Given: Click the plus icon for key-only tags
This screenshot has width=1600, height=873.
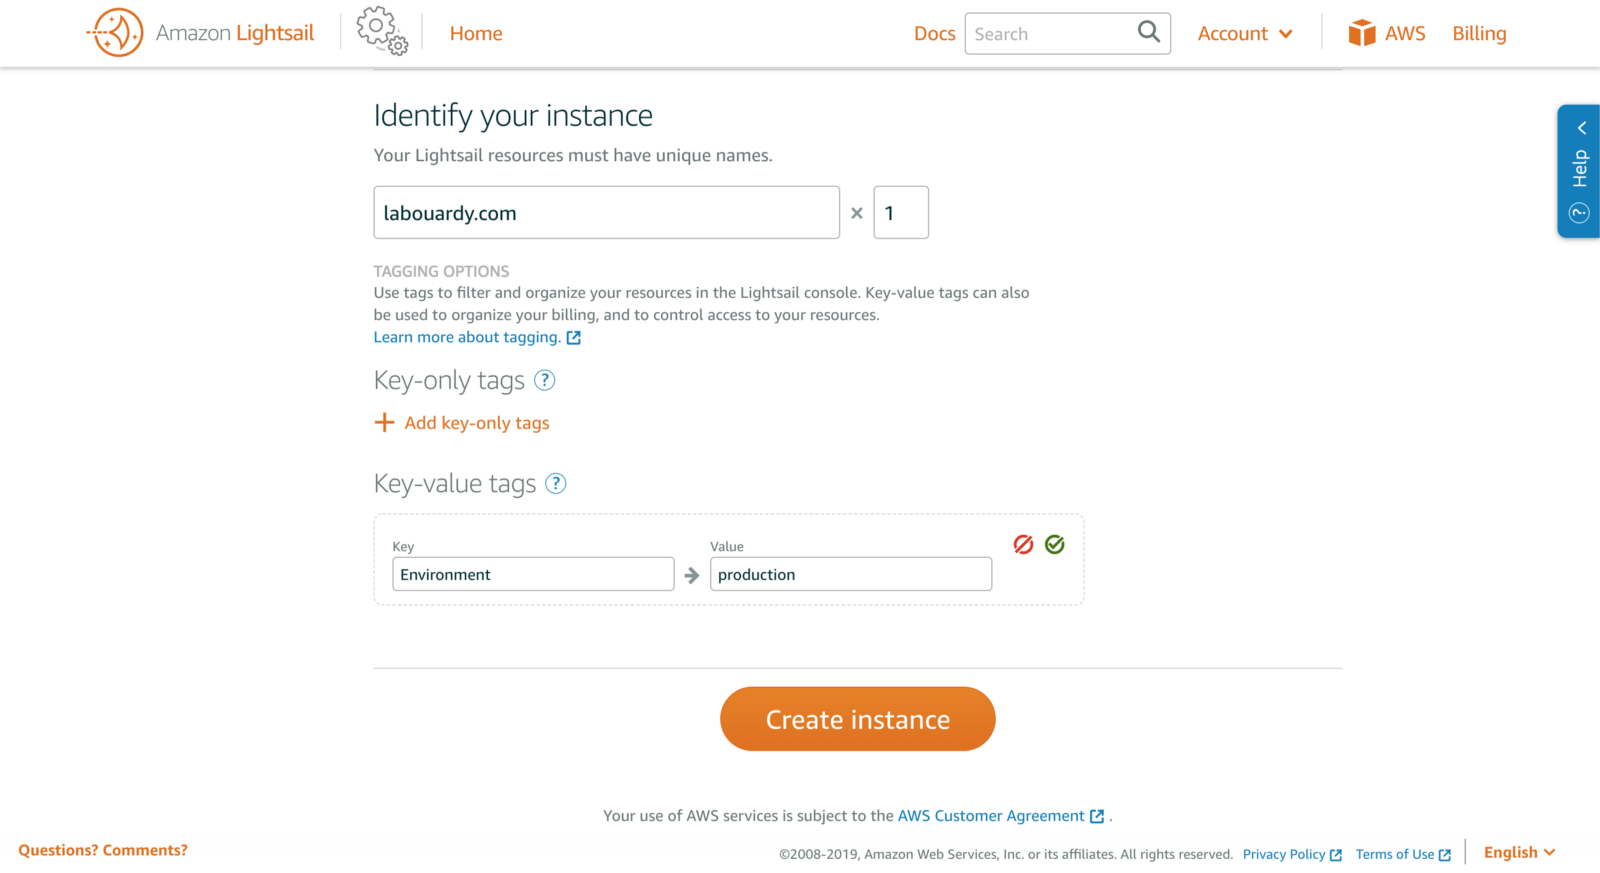Looking at the screenshot, I should pos(384,423).
